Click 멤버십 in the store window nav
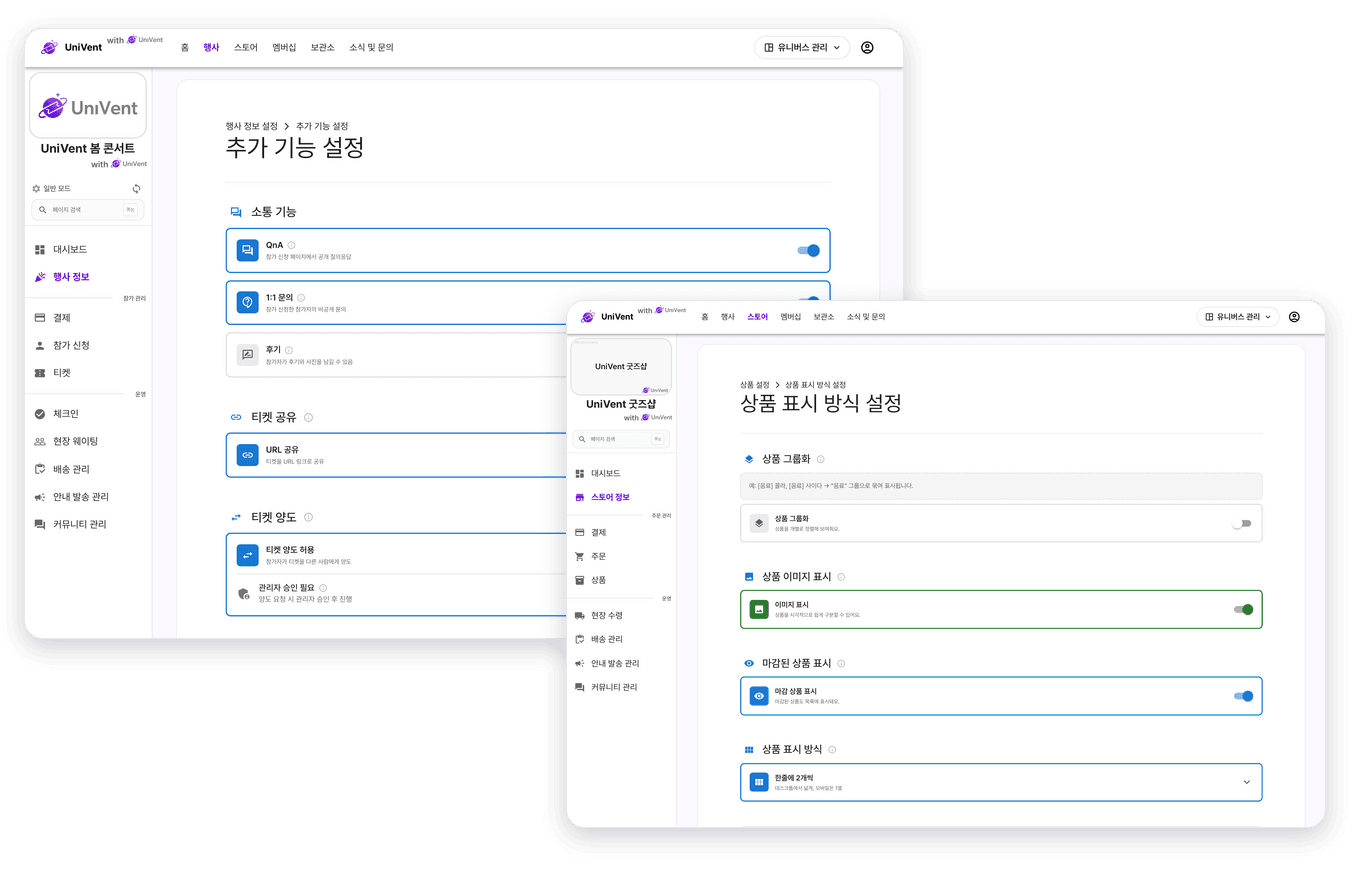The image size is (1360, 880). [x=791, y=317]
